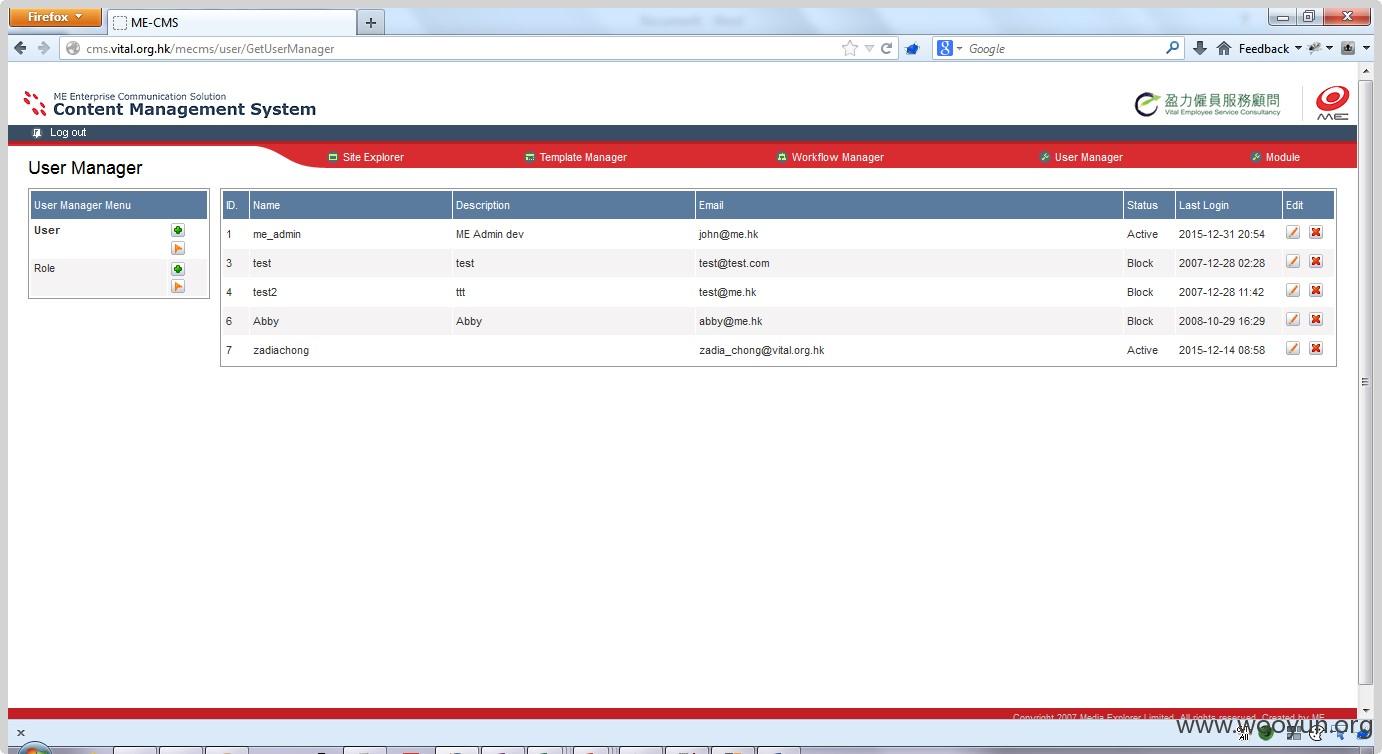Bookmark this page with the star
The height and width of the screenshot is (754, 1382).
(849, 48)
